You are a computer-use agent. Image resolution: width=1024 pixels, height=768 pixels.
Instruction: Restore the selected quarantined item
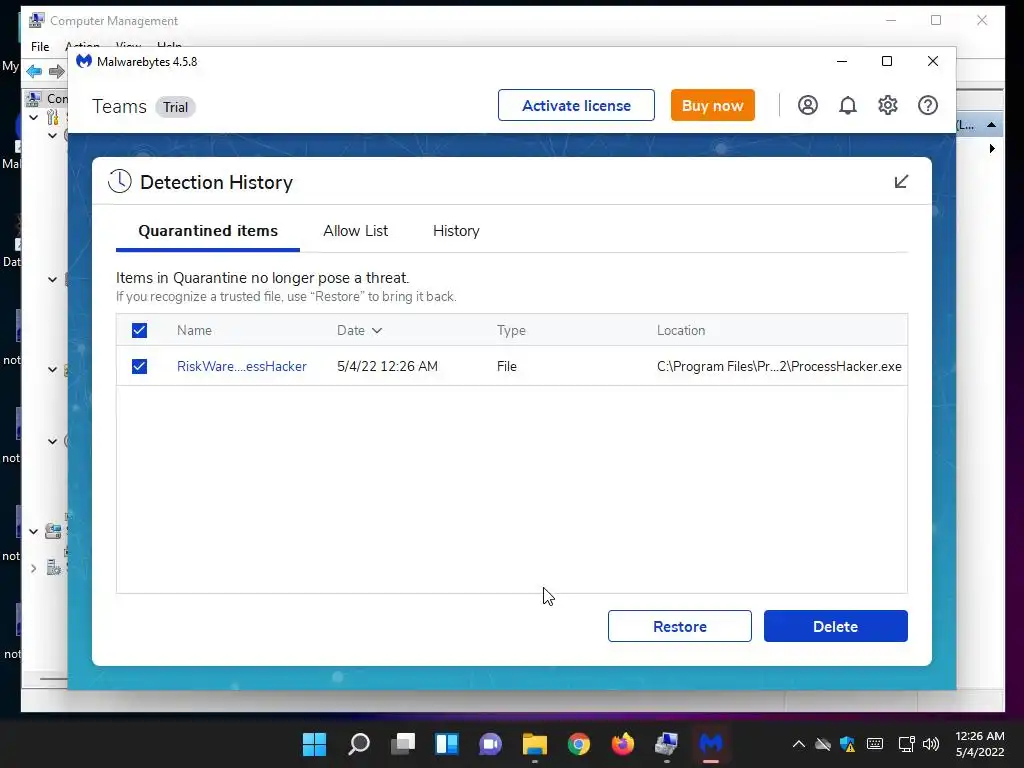coord(679,626)
